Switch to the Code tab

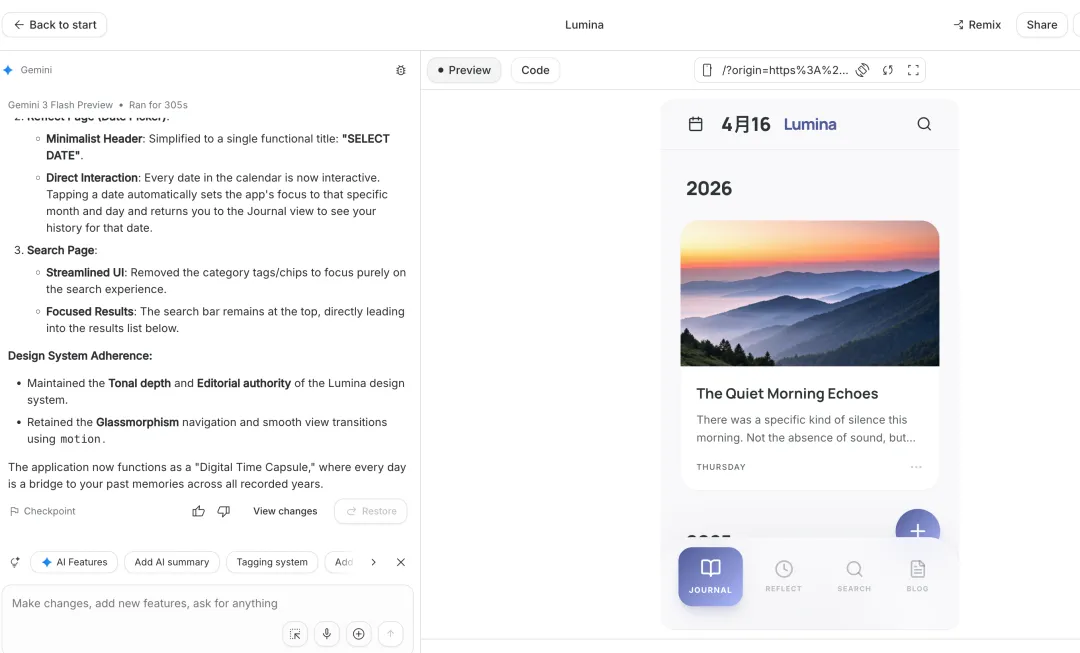pyautogui.click(x=535, y=70)
